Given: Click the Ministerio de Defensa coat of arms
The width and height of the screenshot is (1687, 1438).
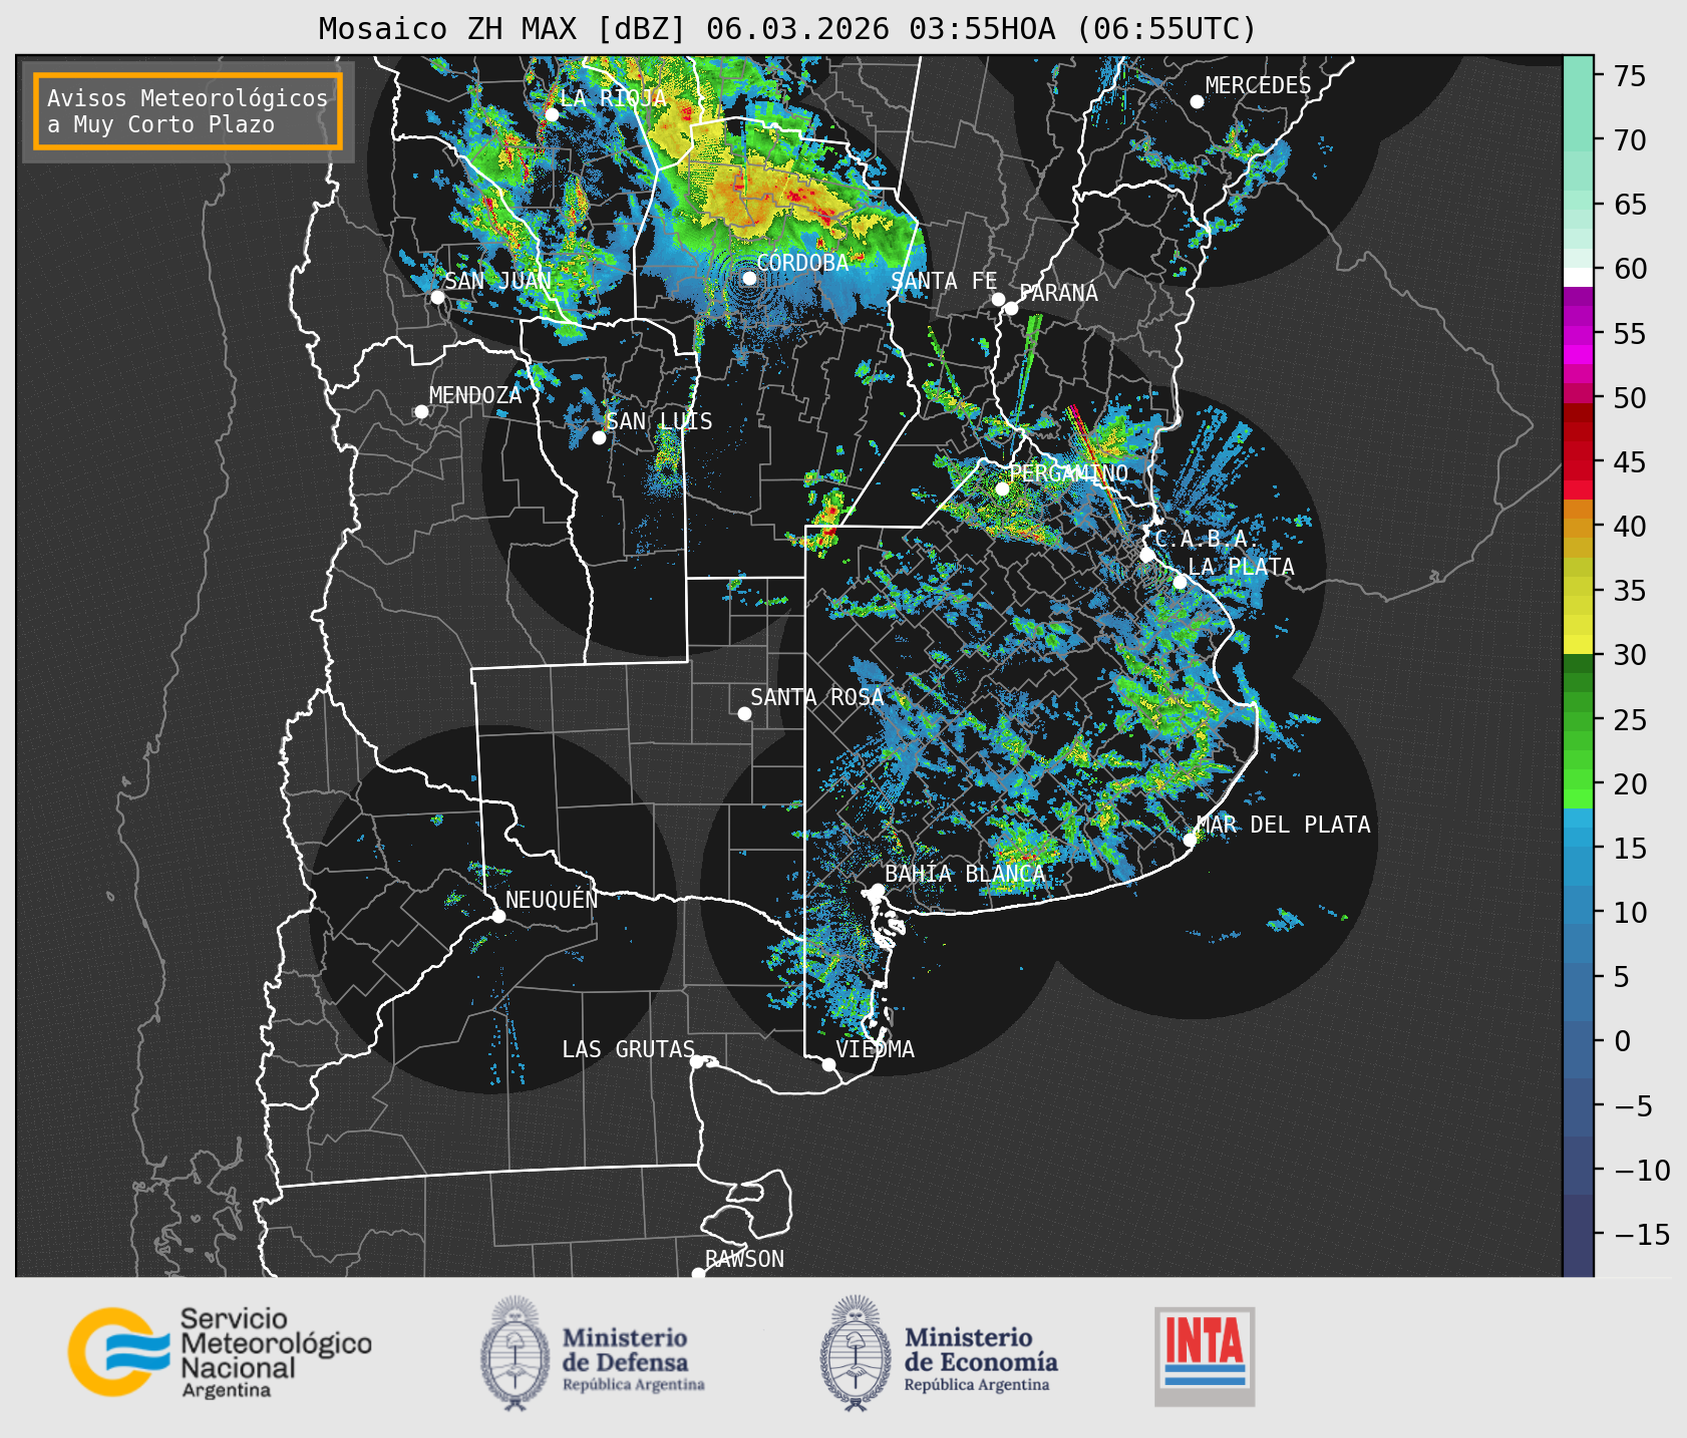Looking at the screenshot, I should 515,1353.
